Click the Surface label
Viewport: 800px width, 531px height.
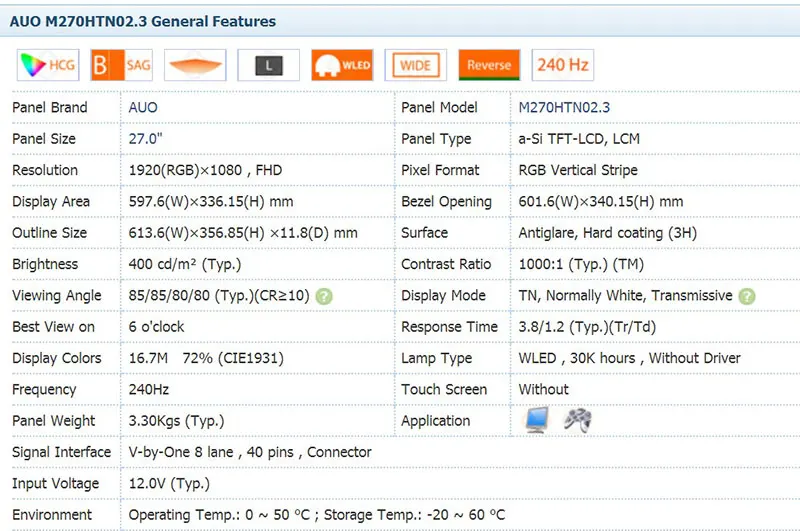pos(424,233)
